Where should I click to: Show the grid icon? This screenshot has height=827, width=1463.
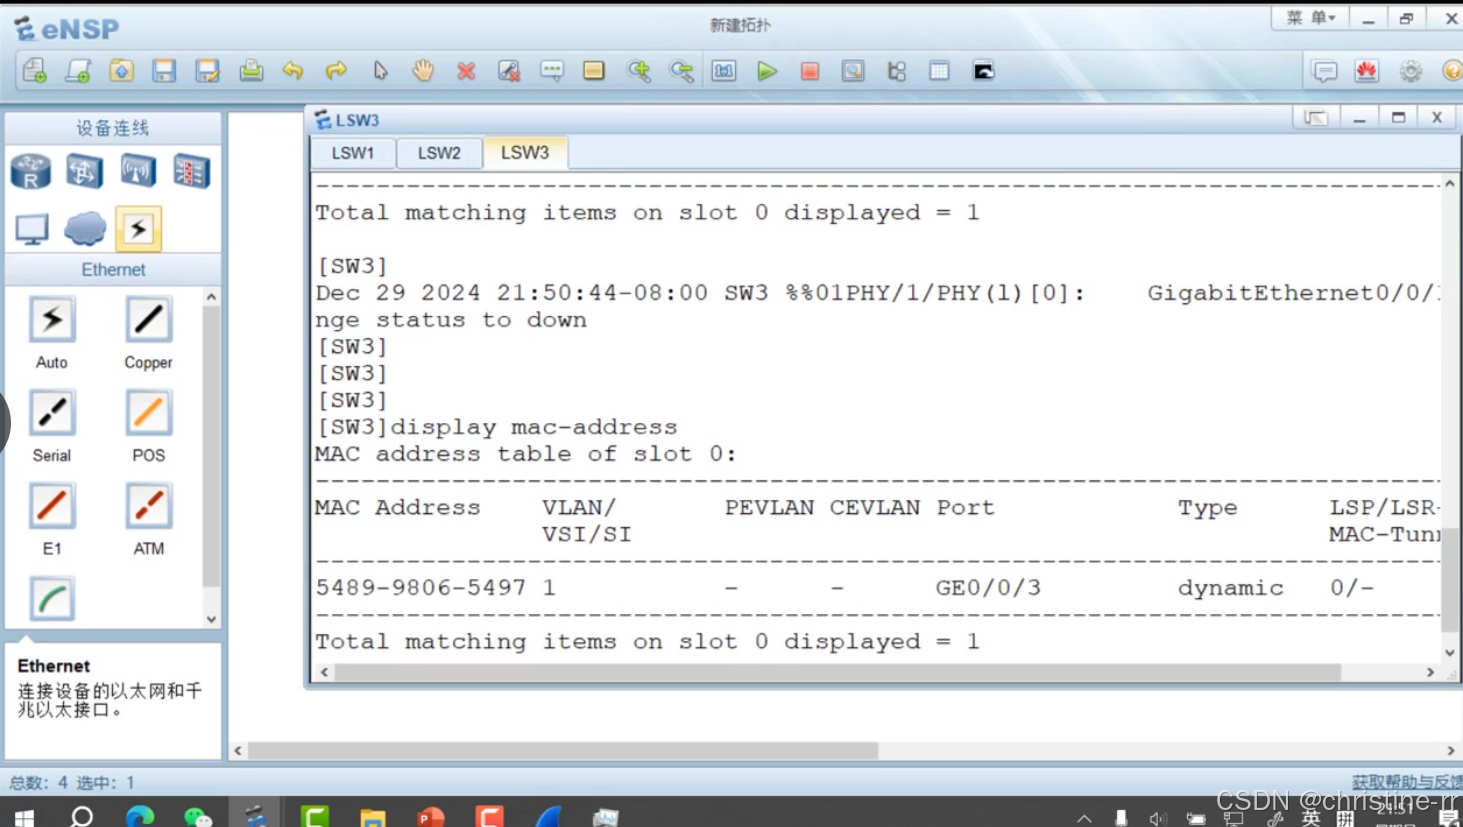(x=939, y=71)
